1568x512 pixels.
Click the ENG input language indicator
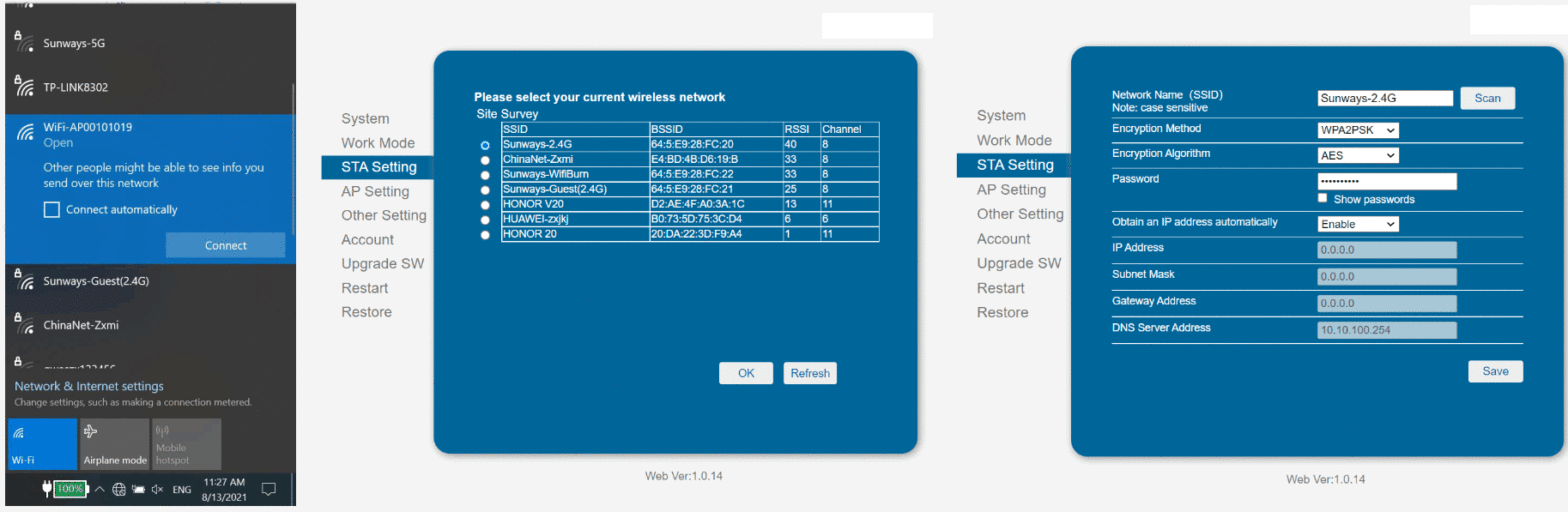182,490
